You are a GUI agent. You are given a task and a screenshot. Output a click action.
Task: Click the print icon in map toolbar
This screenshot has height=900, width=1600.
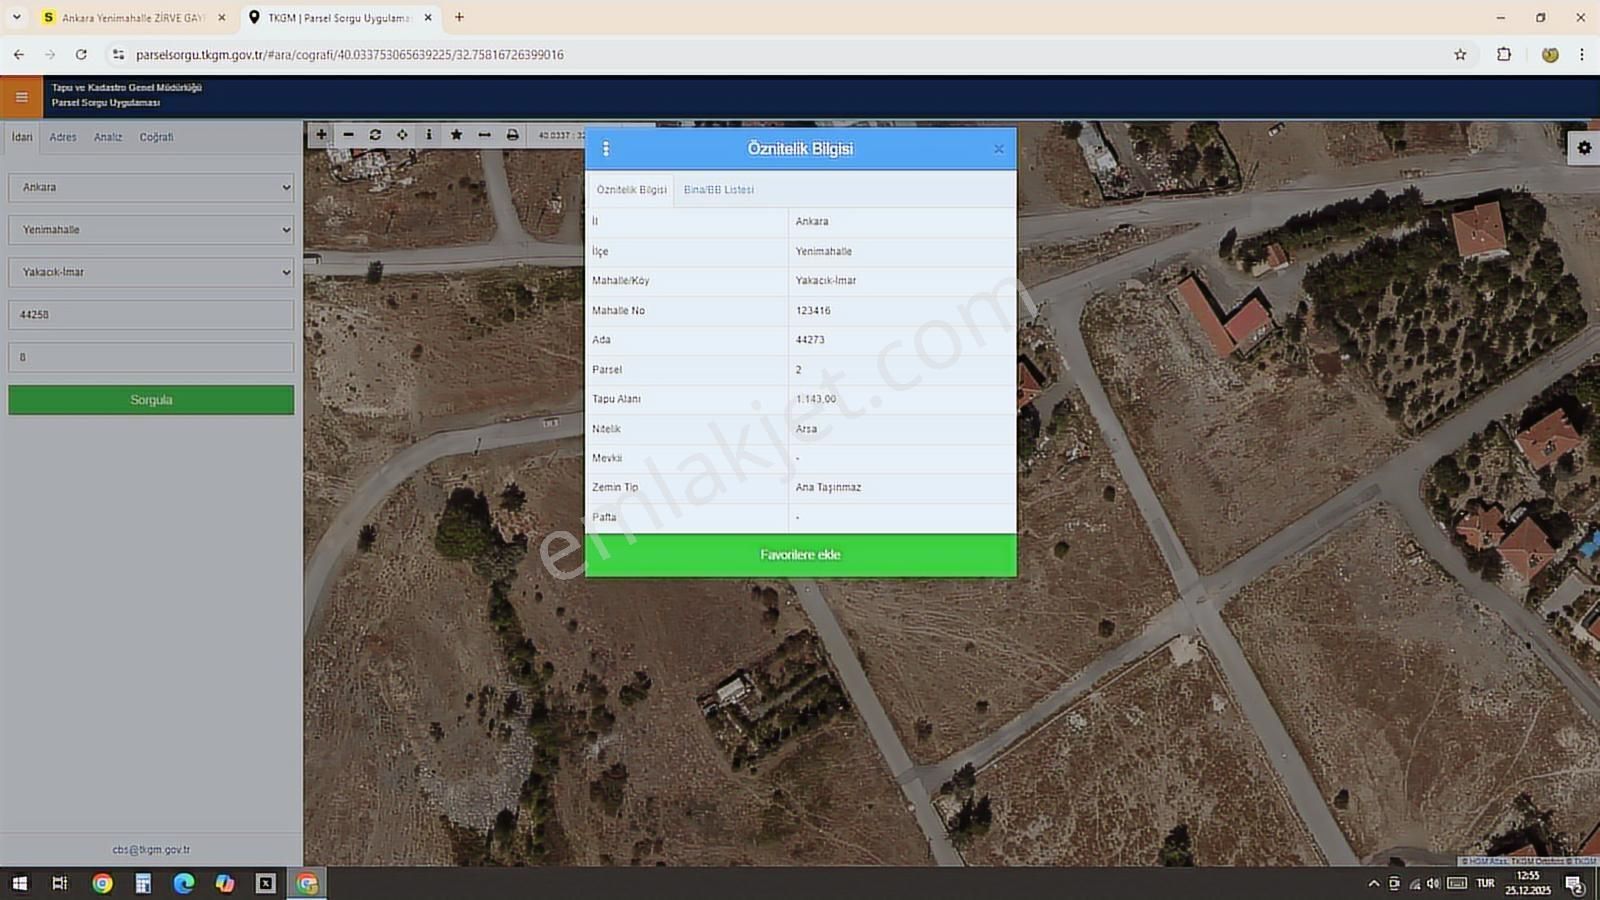point(512,135)
